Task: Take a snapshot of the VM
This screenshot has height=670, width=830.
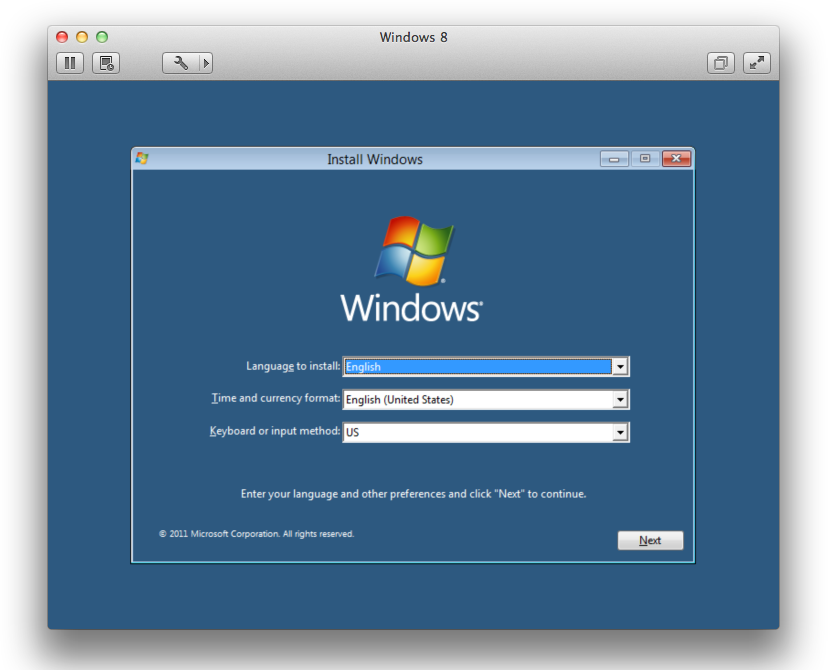Action: coord(106,63)
